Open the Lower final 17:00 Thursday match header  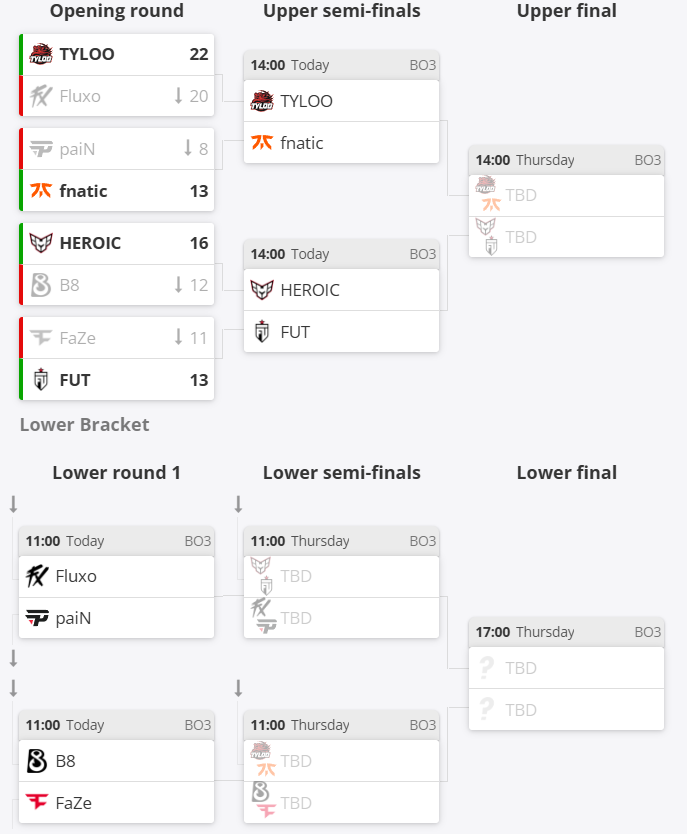(x=566, y=632)
